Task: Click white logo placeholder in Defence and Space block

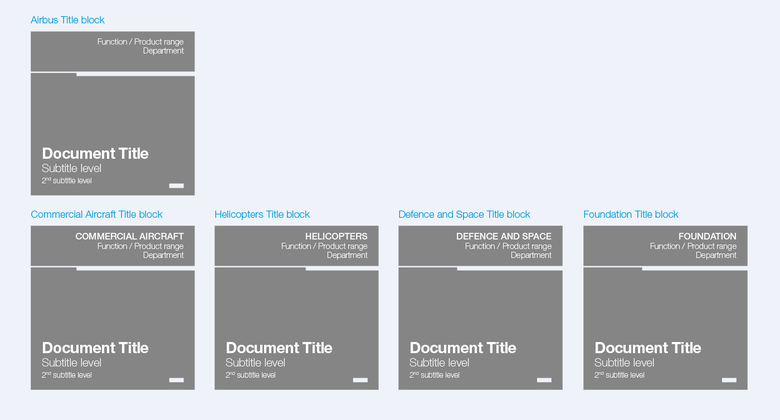Action: (544, 380)
